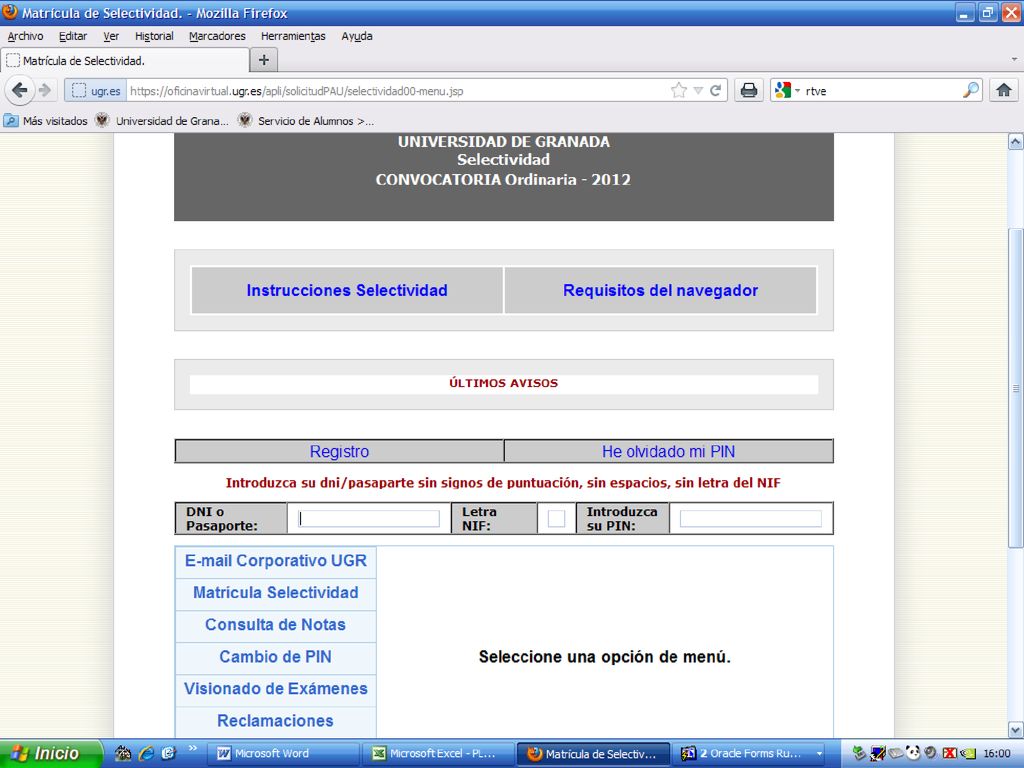Click the forward navigation arrow
The height and width of the screenshot is (768, 1024).
pos(45,90)
